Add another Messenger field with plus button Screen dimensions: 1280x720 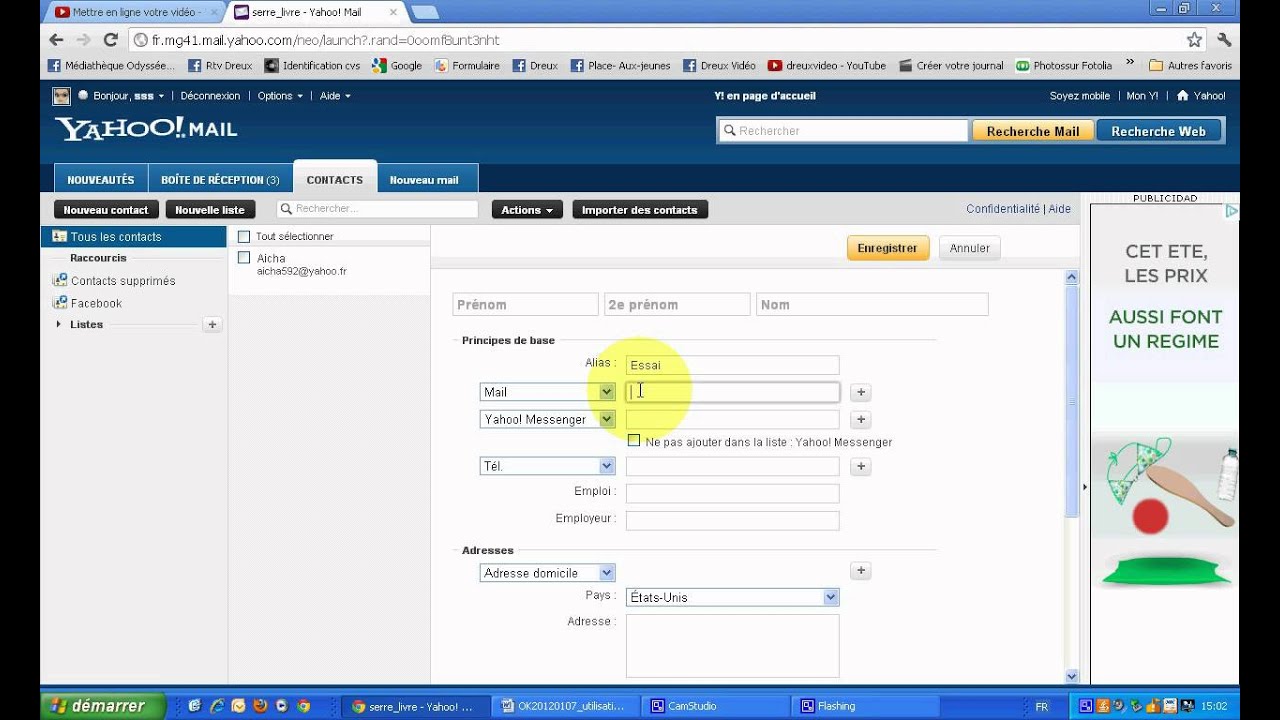tap(861, 420)
